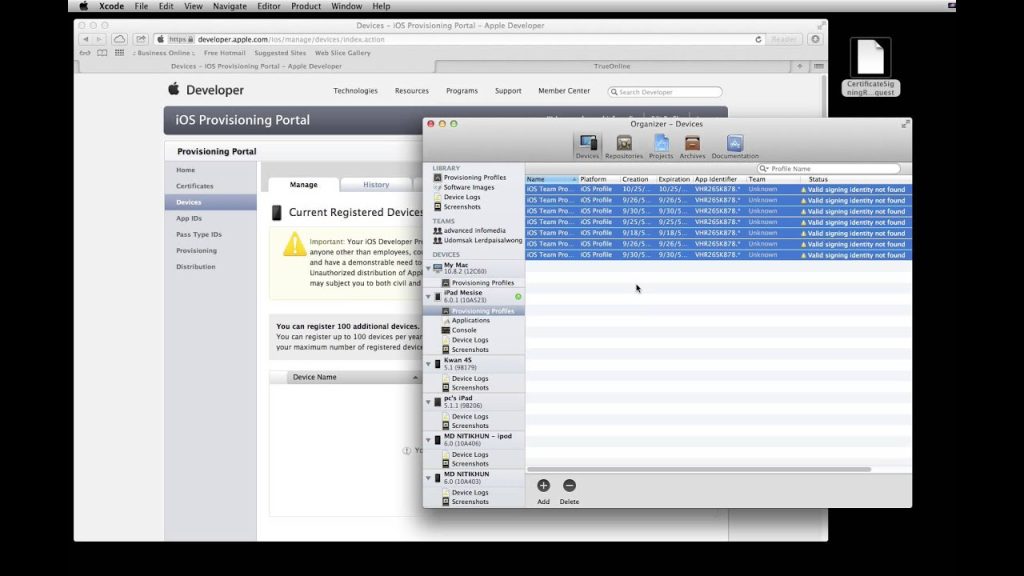Open Documentation in Organizer toolbar
Viewport: 1024px width, 576px height.
[735, 146]
